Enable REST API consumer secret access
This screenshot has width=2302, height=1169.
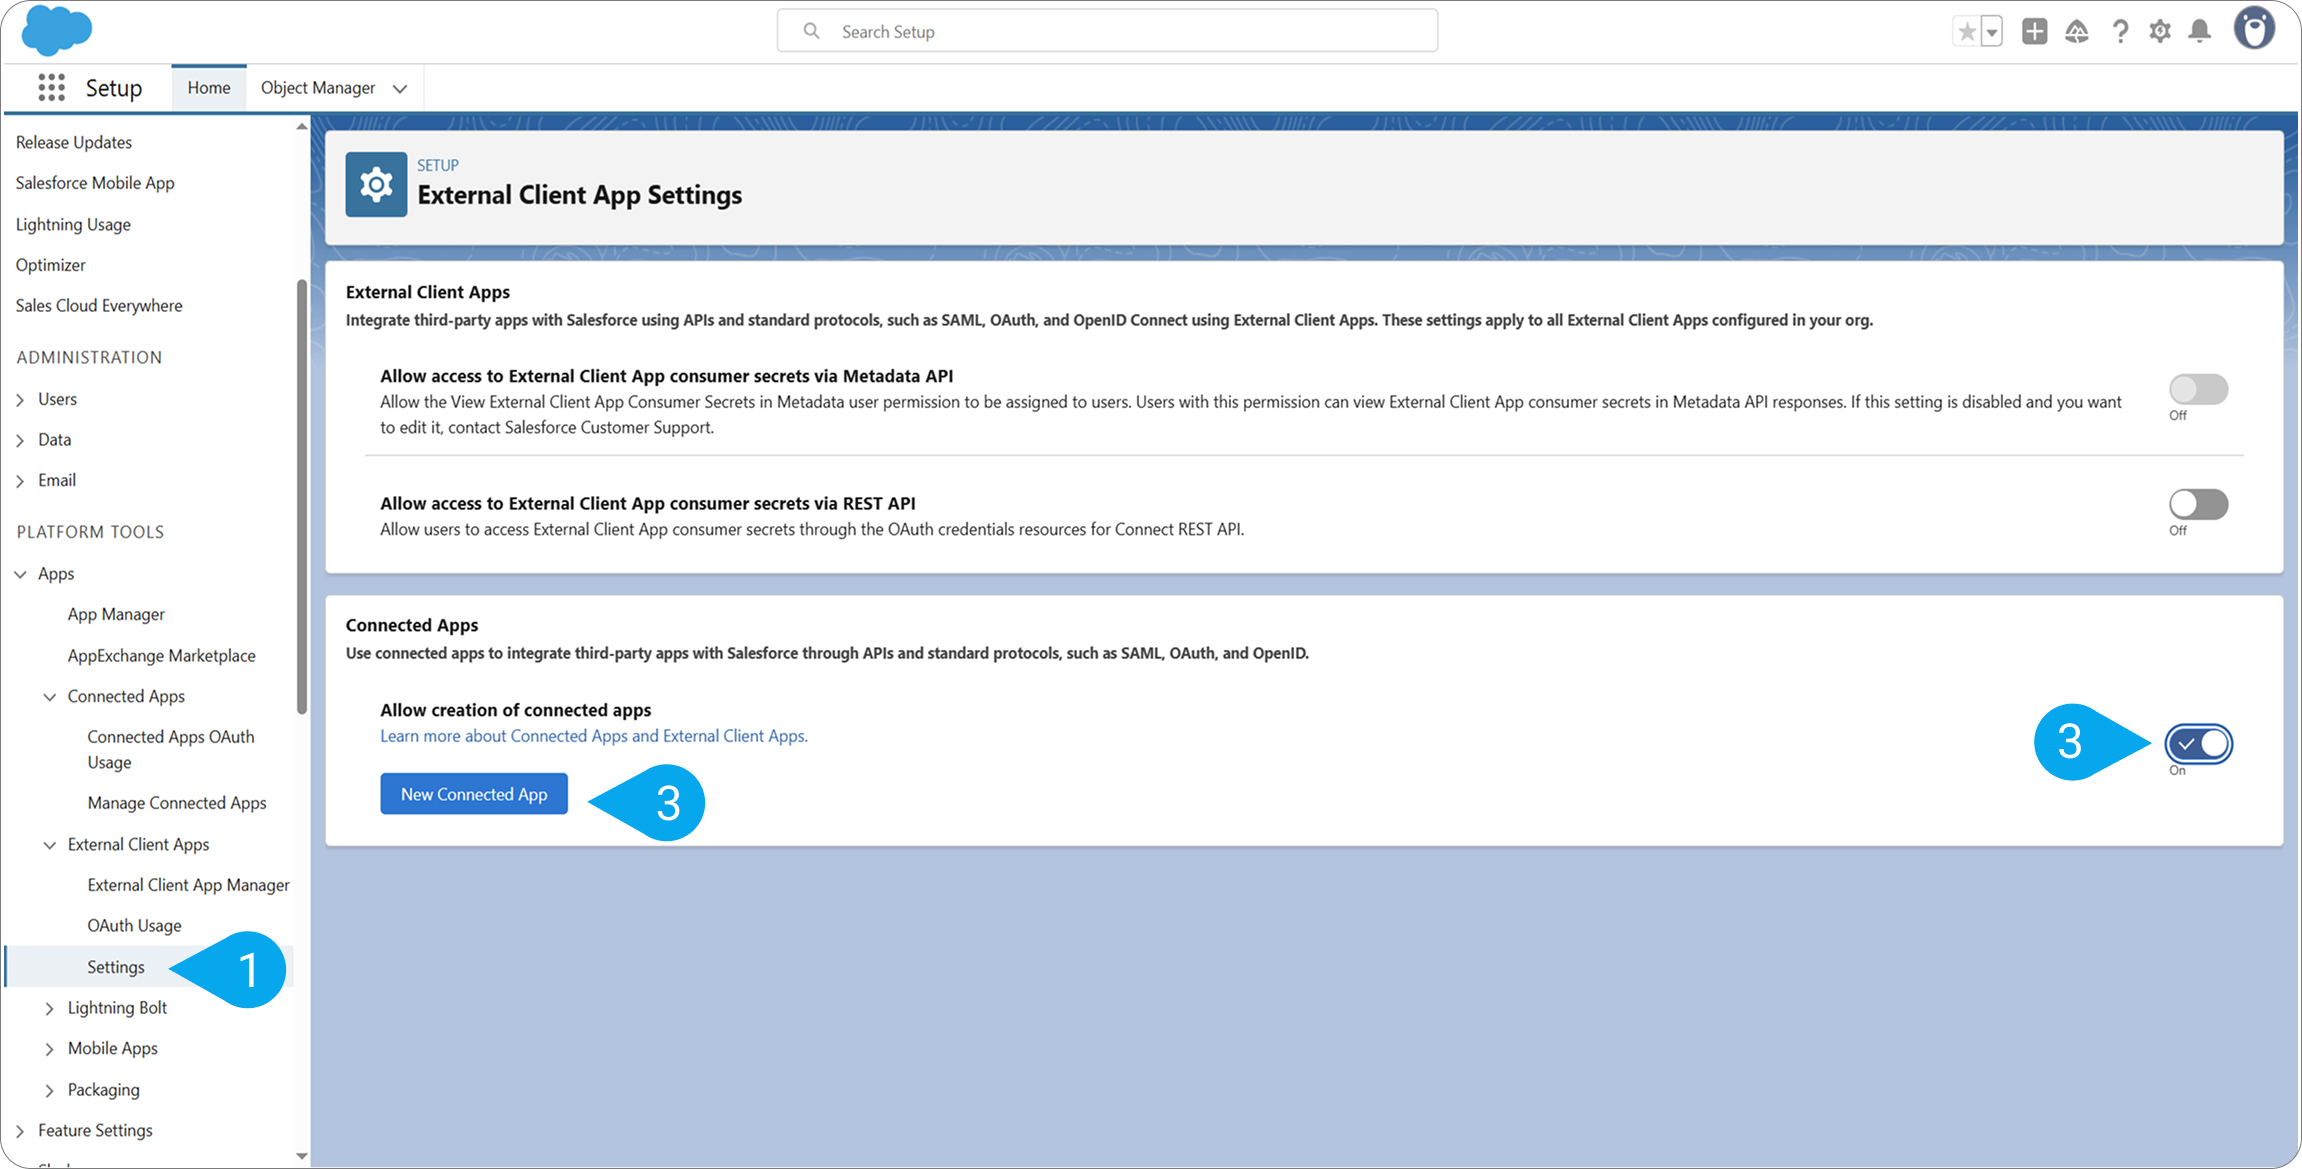click(x=2197, y=504)
